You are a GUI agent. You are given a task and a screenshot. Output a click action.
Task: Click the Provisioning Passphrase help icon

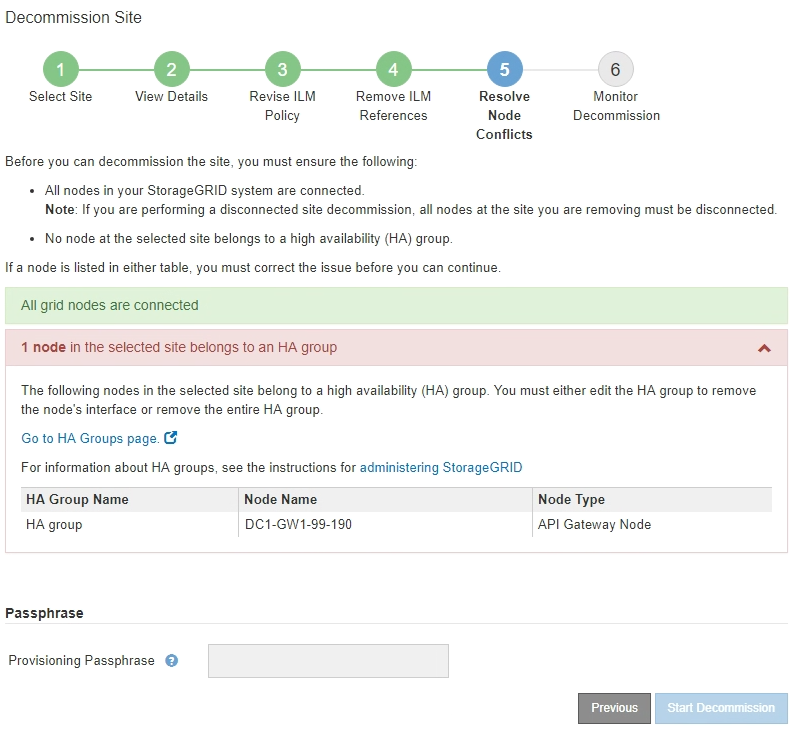[x=171, y=661]
